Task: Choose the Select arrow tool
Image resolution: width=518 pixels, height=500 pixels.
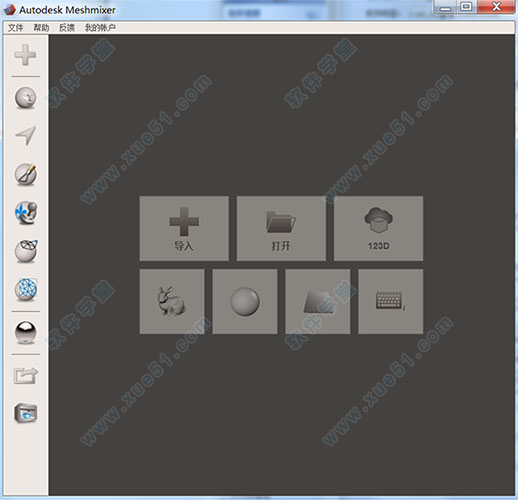Action: tap(26, 135)
